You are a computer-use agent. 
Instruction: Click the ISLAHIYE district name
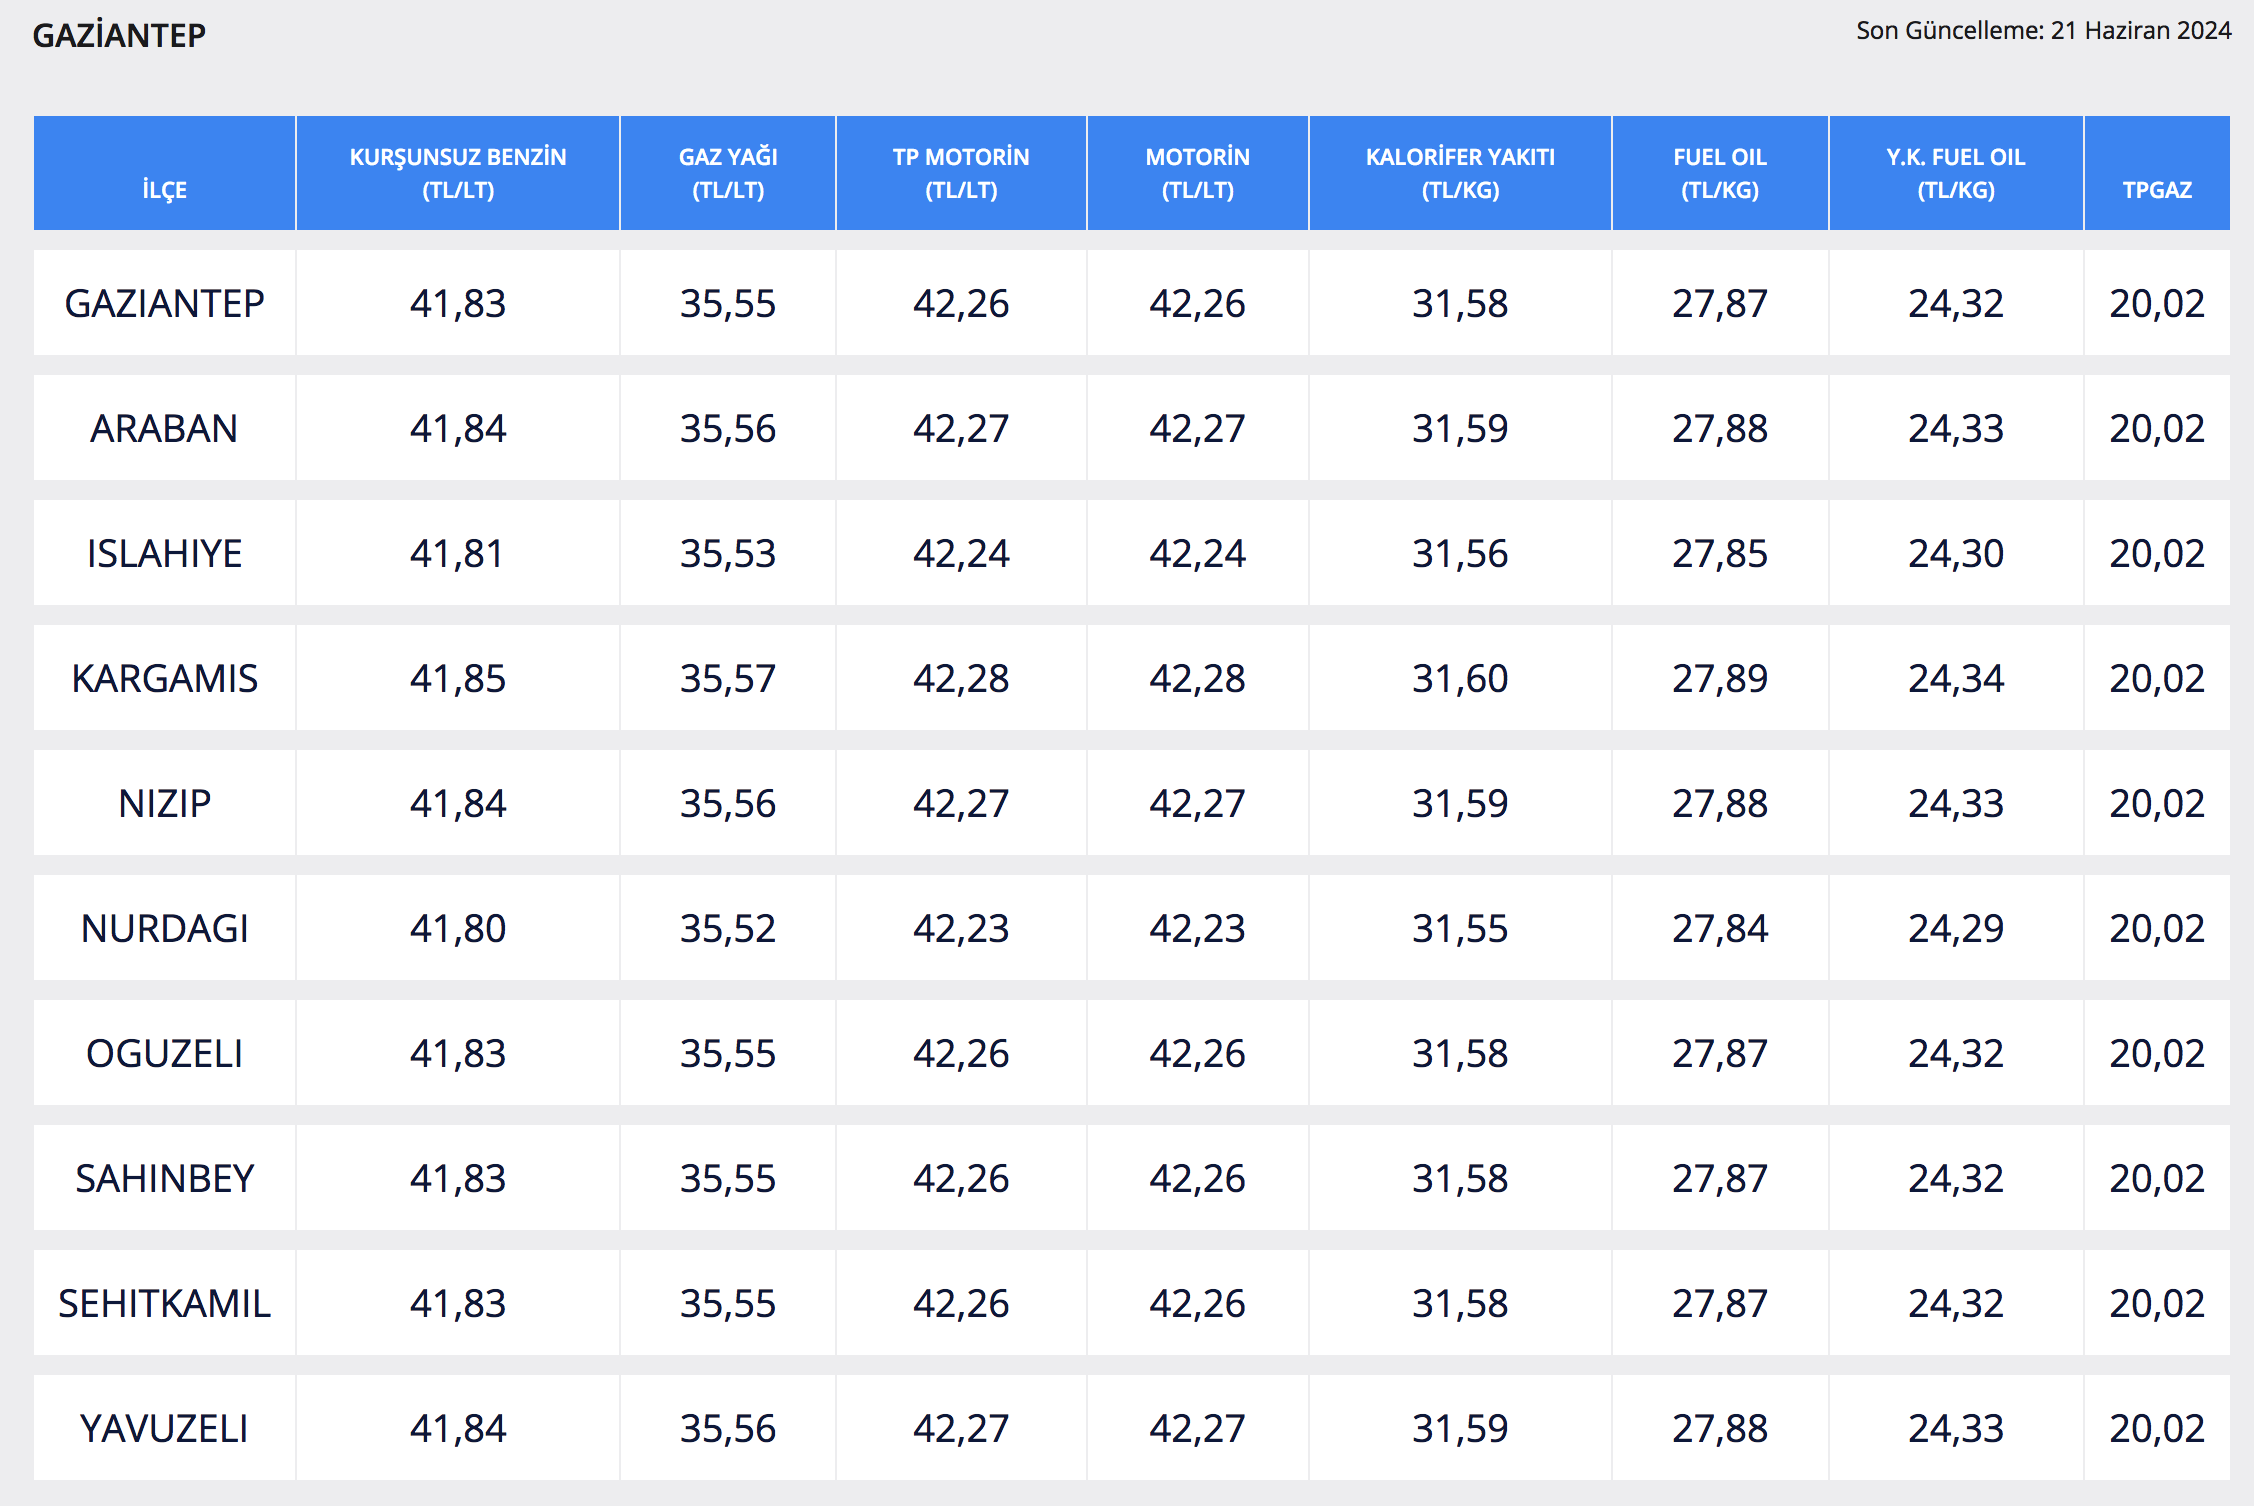point(164,553)
